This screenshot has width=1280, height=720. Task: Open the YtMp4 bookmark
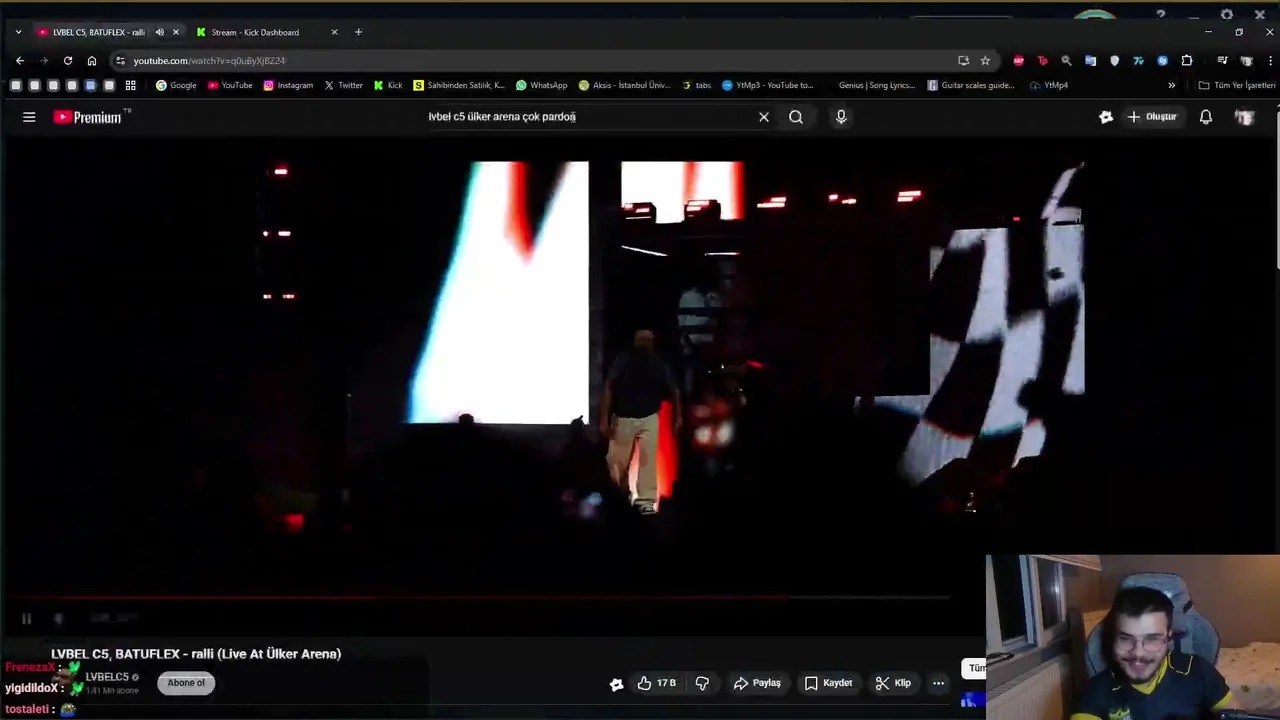click(1049, 85)
